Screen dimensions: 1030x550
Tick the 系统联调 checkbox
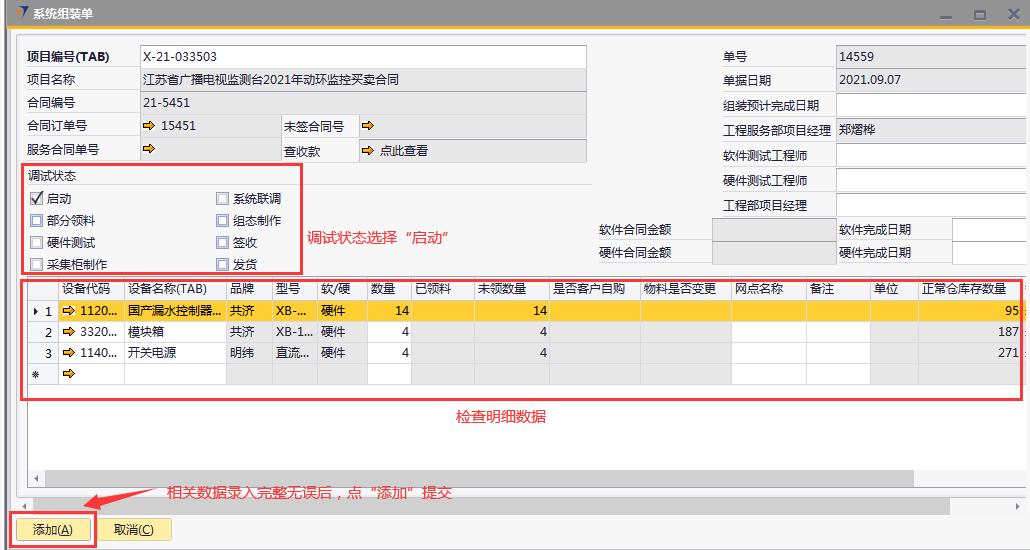point(223,199)
